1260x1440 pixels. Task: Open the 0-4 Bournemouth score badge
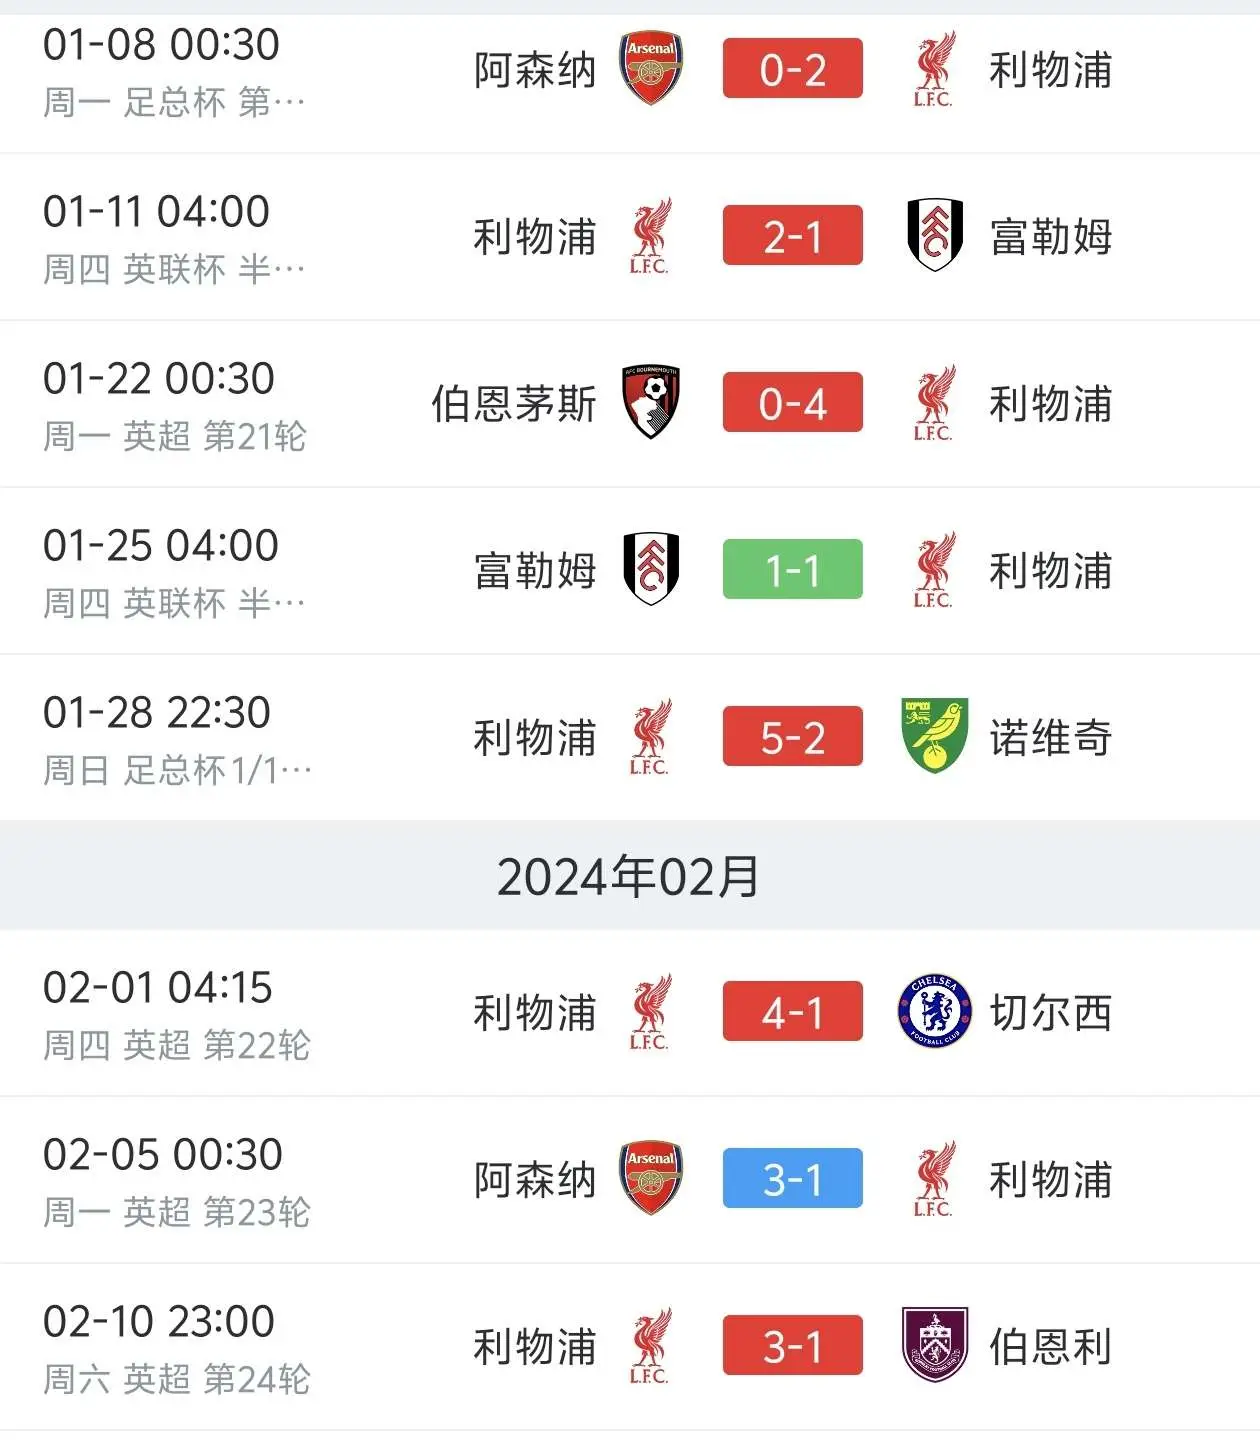pyautogui.click(x=793, y=402)
